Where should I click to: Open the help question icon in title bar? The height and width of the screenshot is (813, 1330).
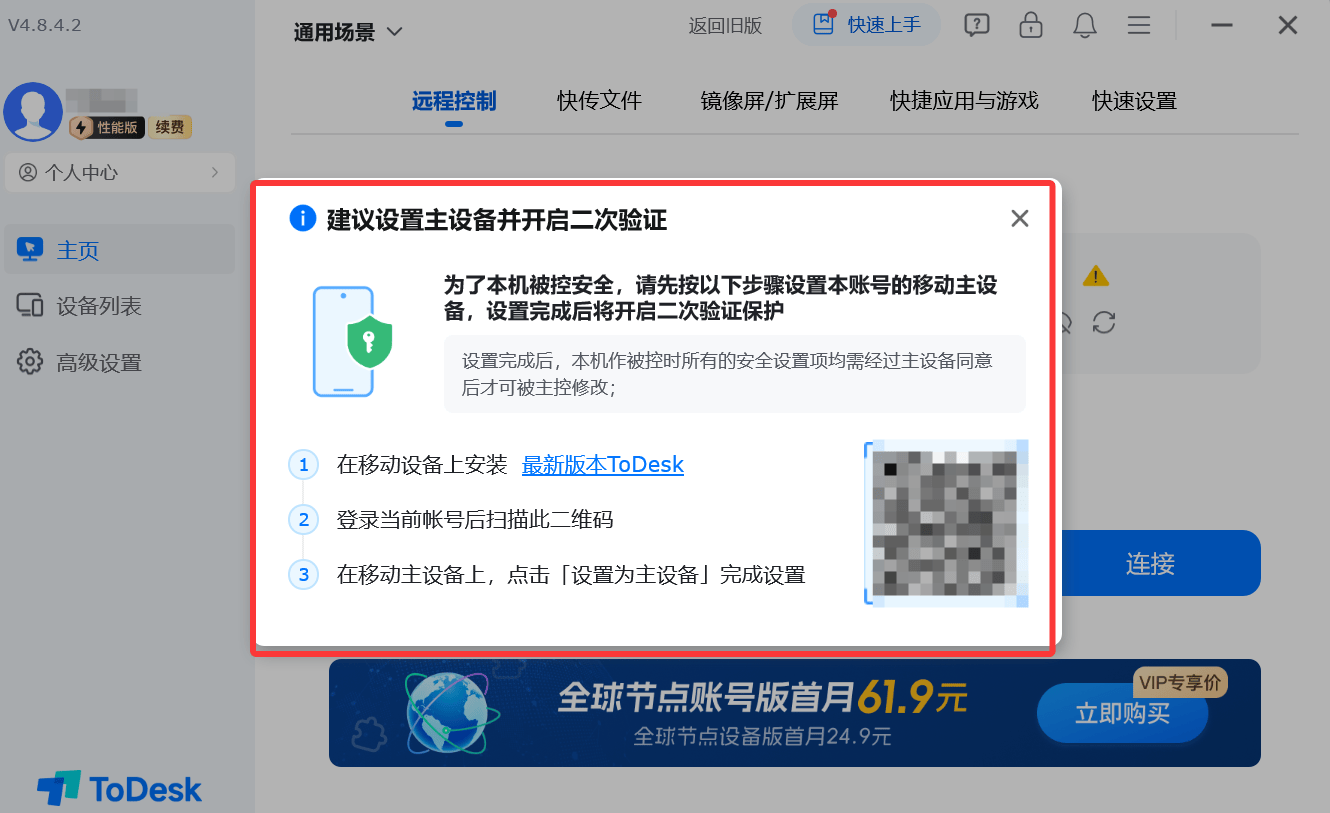pyautogui.click(x=977, y=25)
